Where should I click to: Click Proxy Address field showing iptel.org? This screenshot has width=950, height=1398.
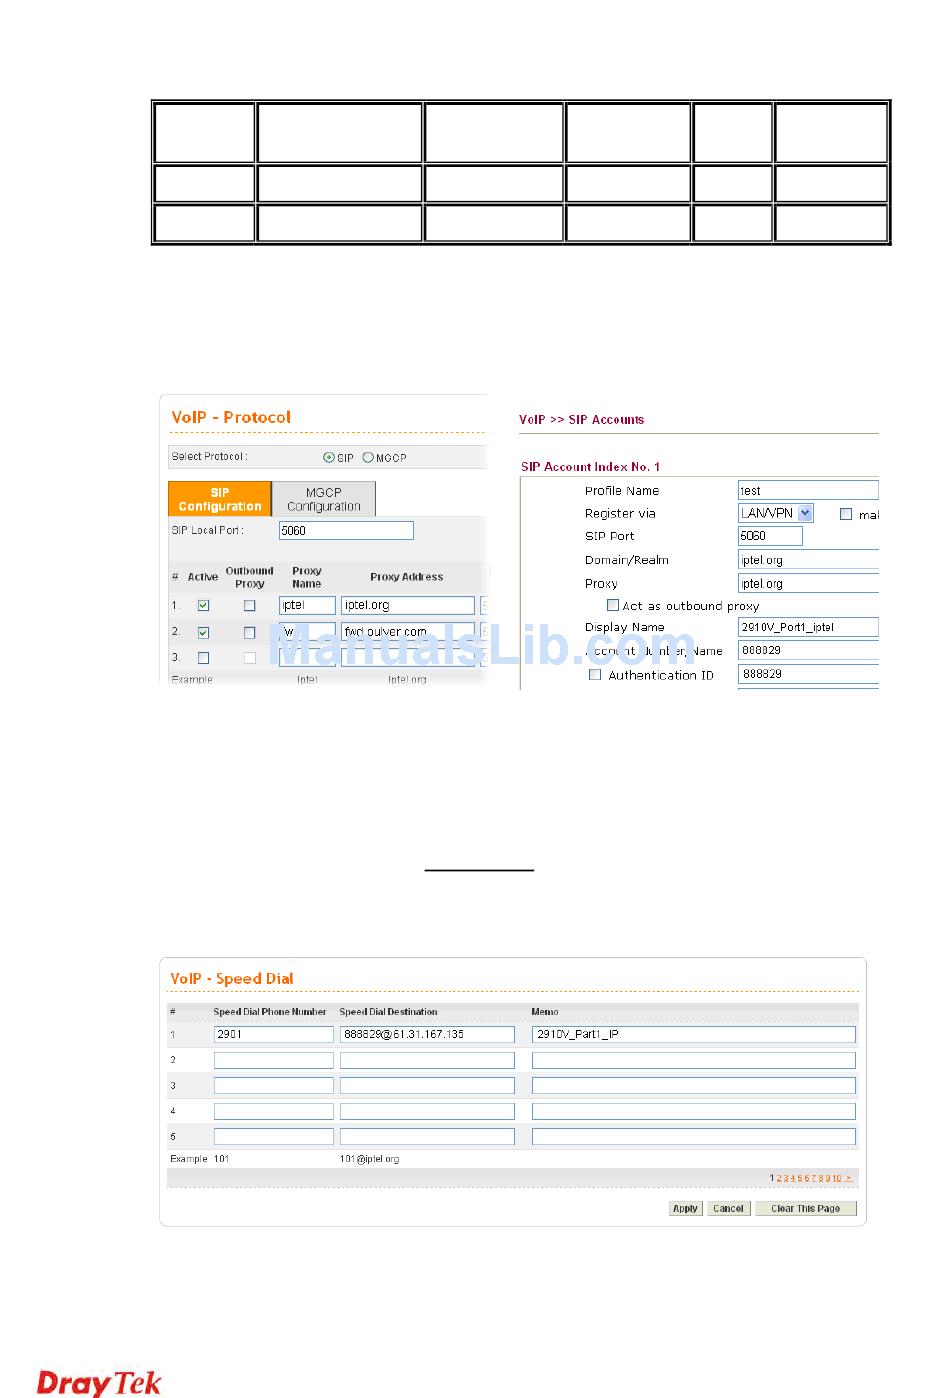point(408,605)
